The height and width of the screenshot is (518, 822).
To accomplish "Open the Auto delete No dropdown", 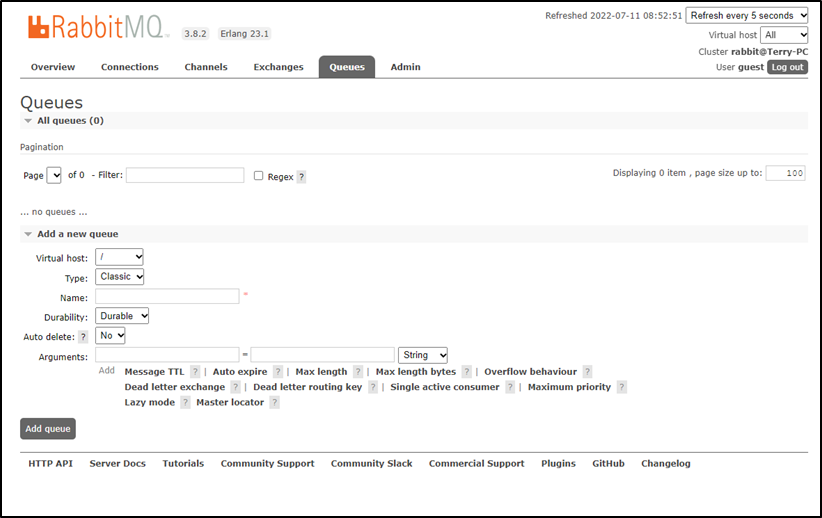I will tap(110, 336).
